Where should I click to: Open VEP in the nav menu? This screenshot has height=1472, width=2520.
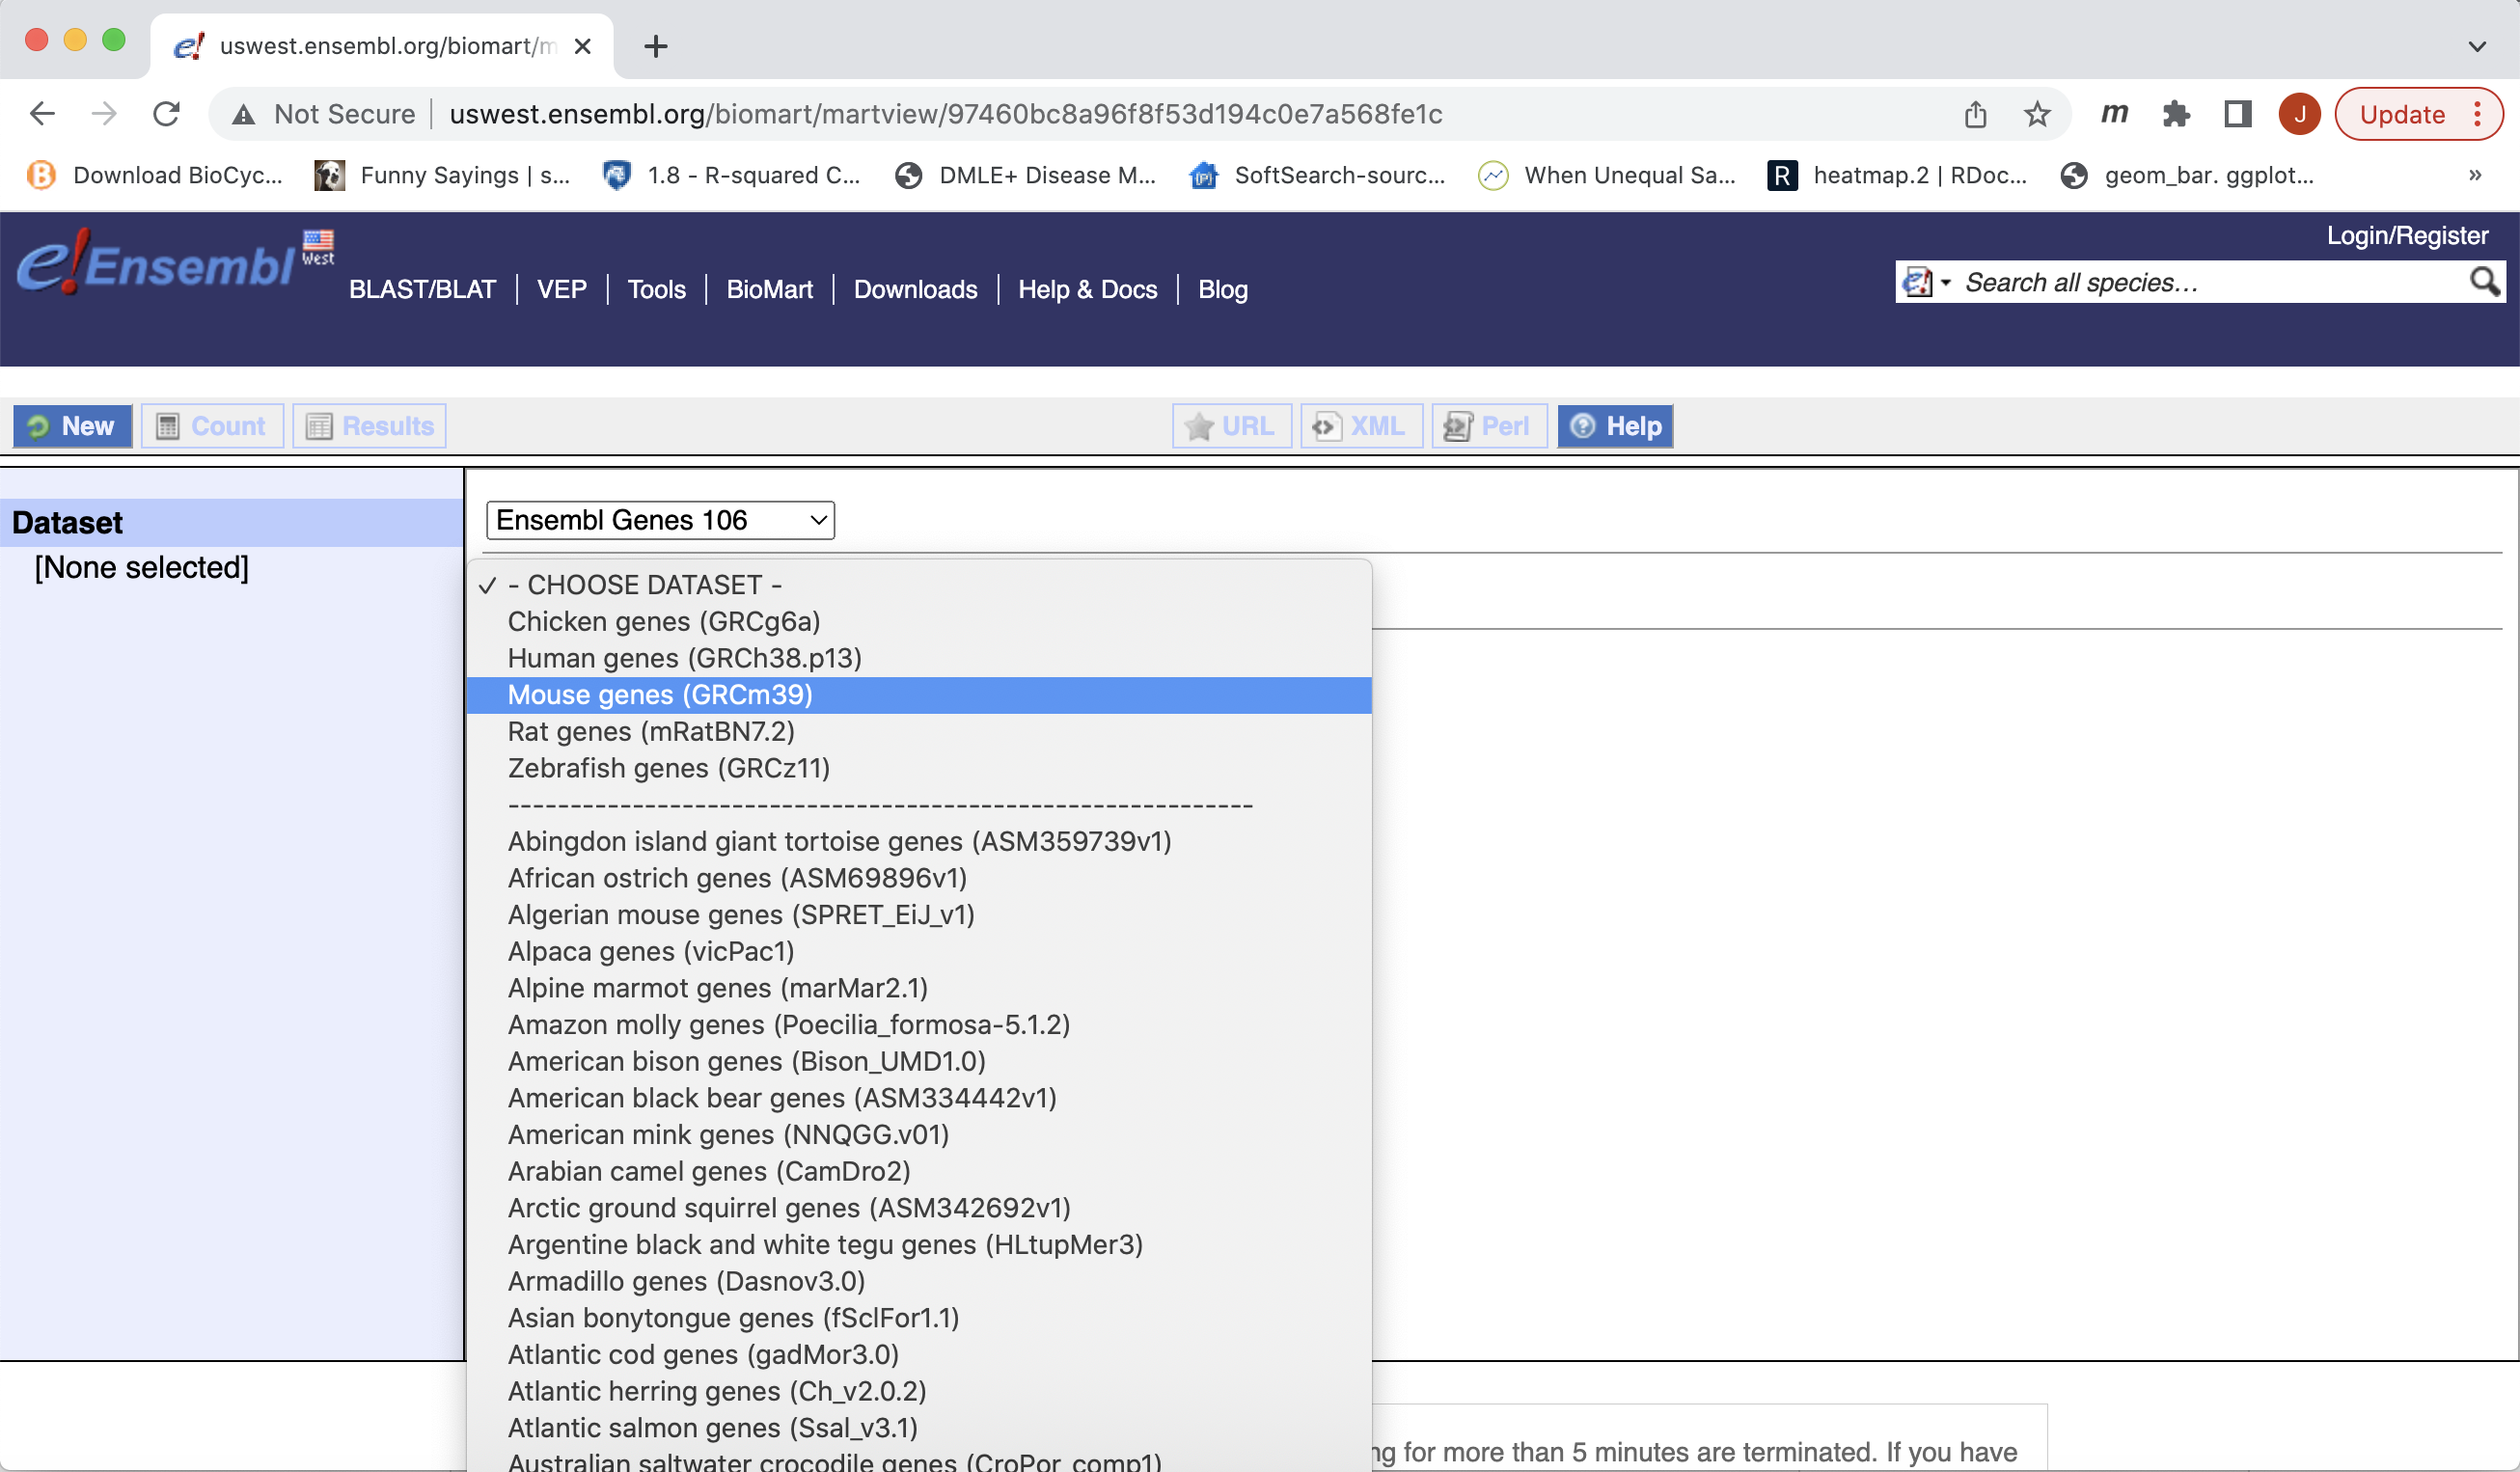[562, 289]
